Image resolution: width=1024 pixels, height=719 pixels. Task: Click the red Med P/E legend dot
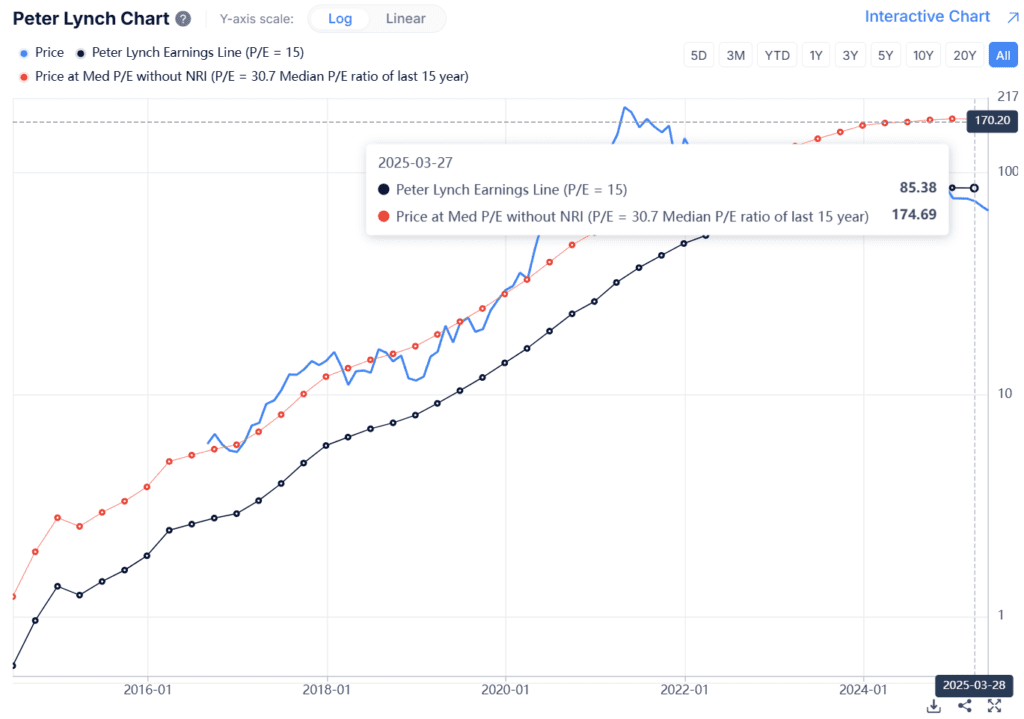23,76
